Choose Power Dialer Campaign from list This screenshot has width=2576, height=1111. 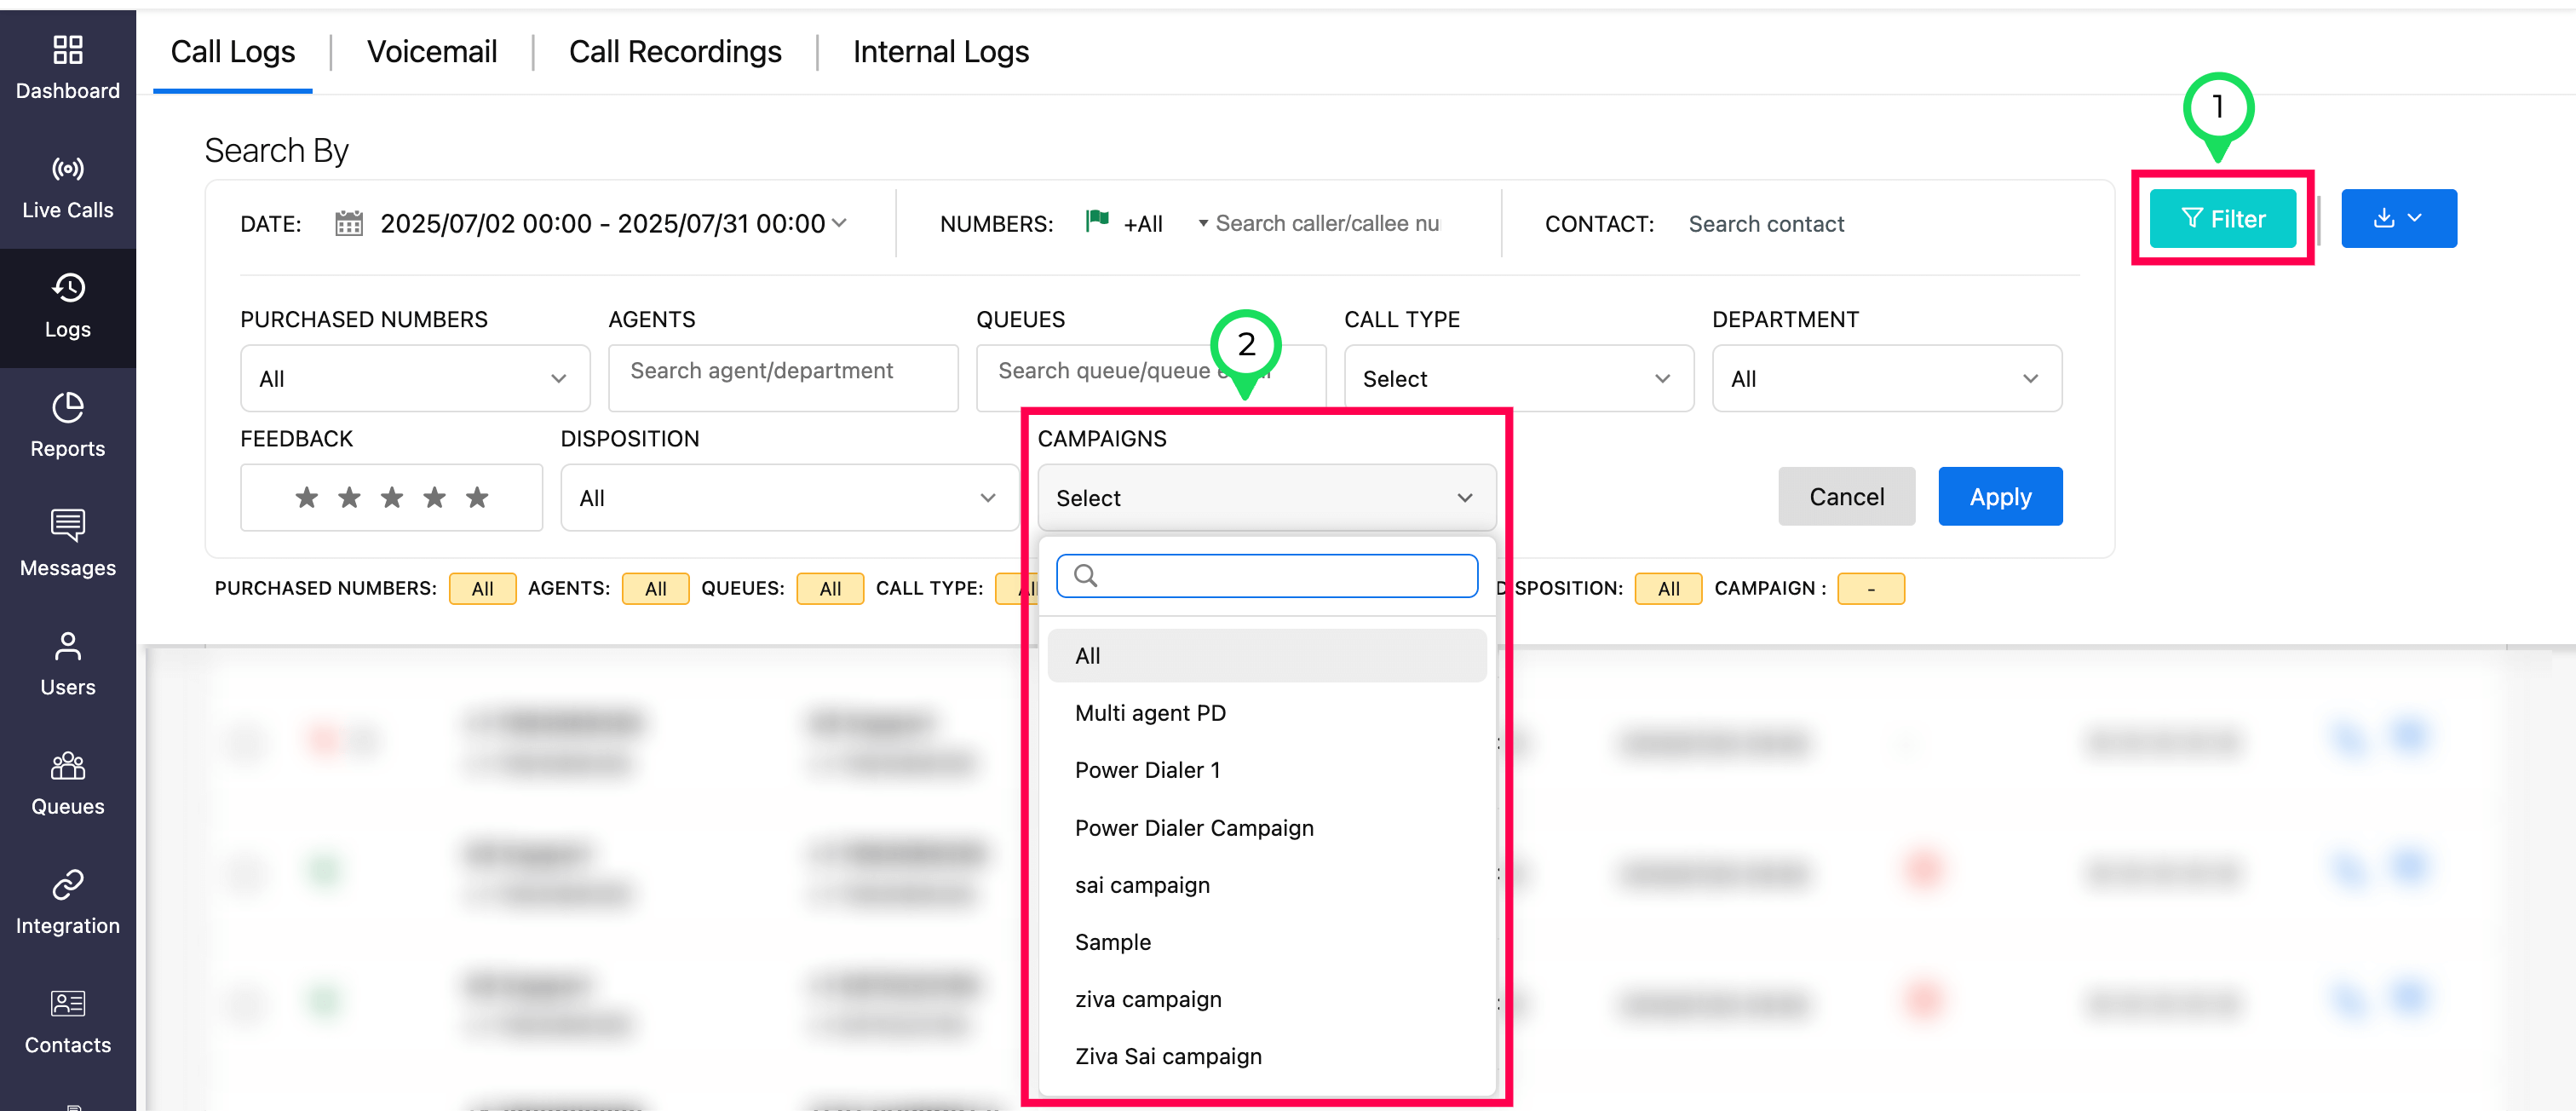tap(1193, 828)
